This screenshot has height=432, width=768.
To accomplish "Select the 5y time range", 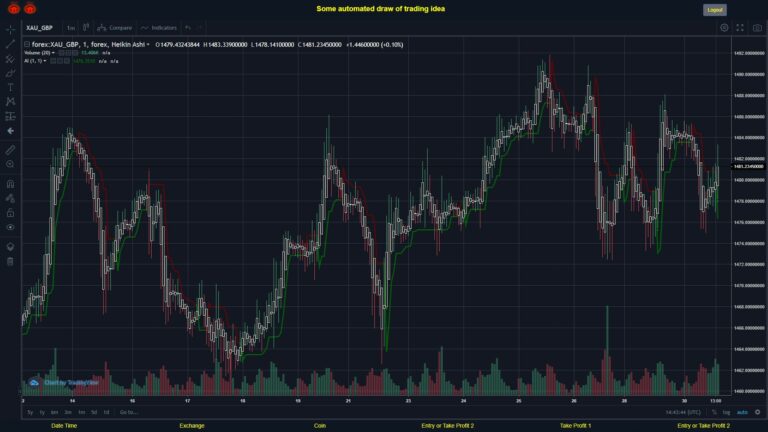I will click(30, 412).
